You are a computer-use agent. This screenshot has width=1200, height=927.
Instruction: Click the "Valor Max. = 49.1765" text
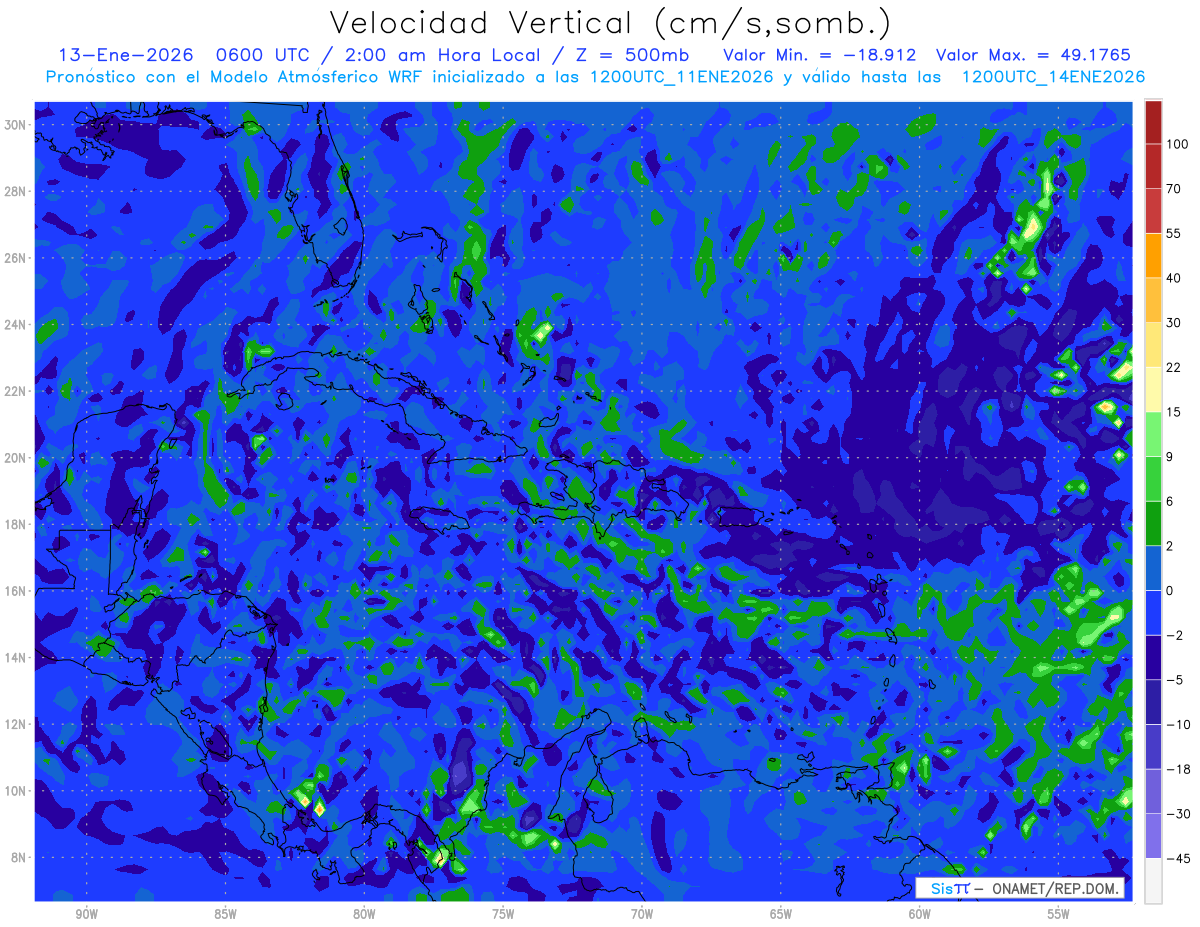(x=1033, y=56)
